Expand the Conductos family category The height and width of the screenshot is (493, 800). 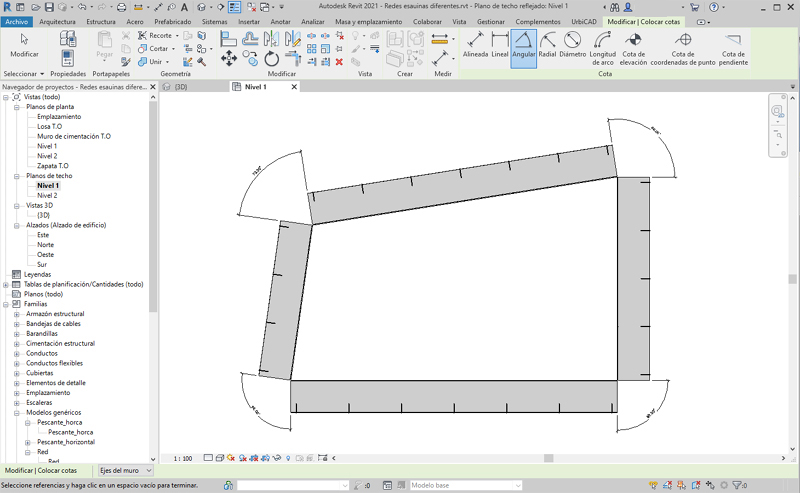pyautogui.click(x=17, y=353)
